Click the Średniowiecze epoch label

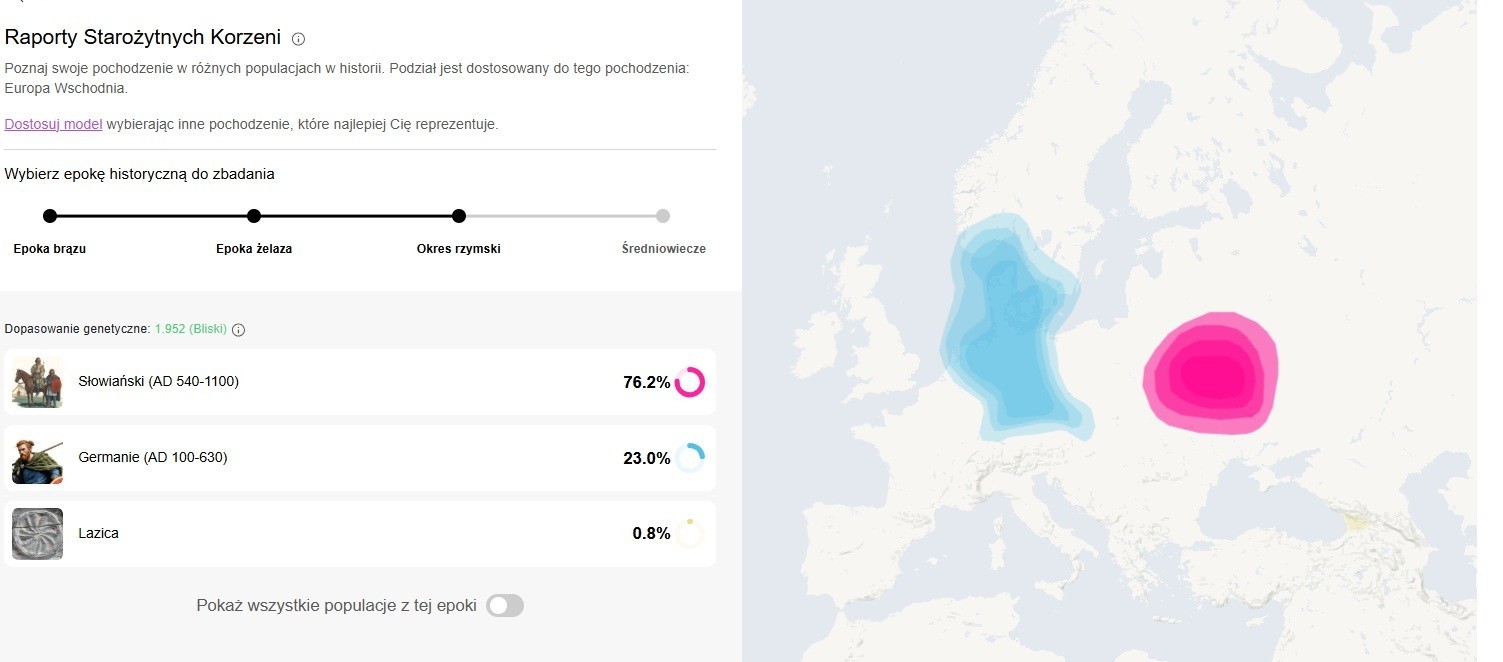point(663,249)
